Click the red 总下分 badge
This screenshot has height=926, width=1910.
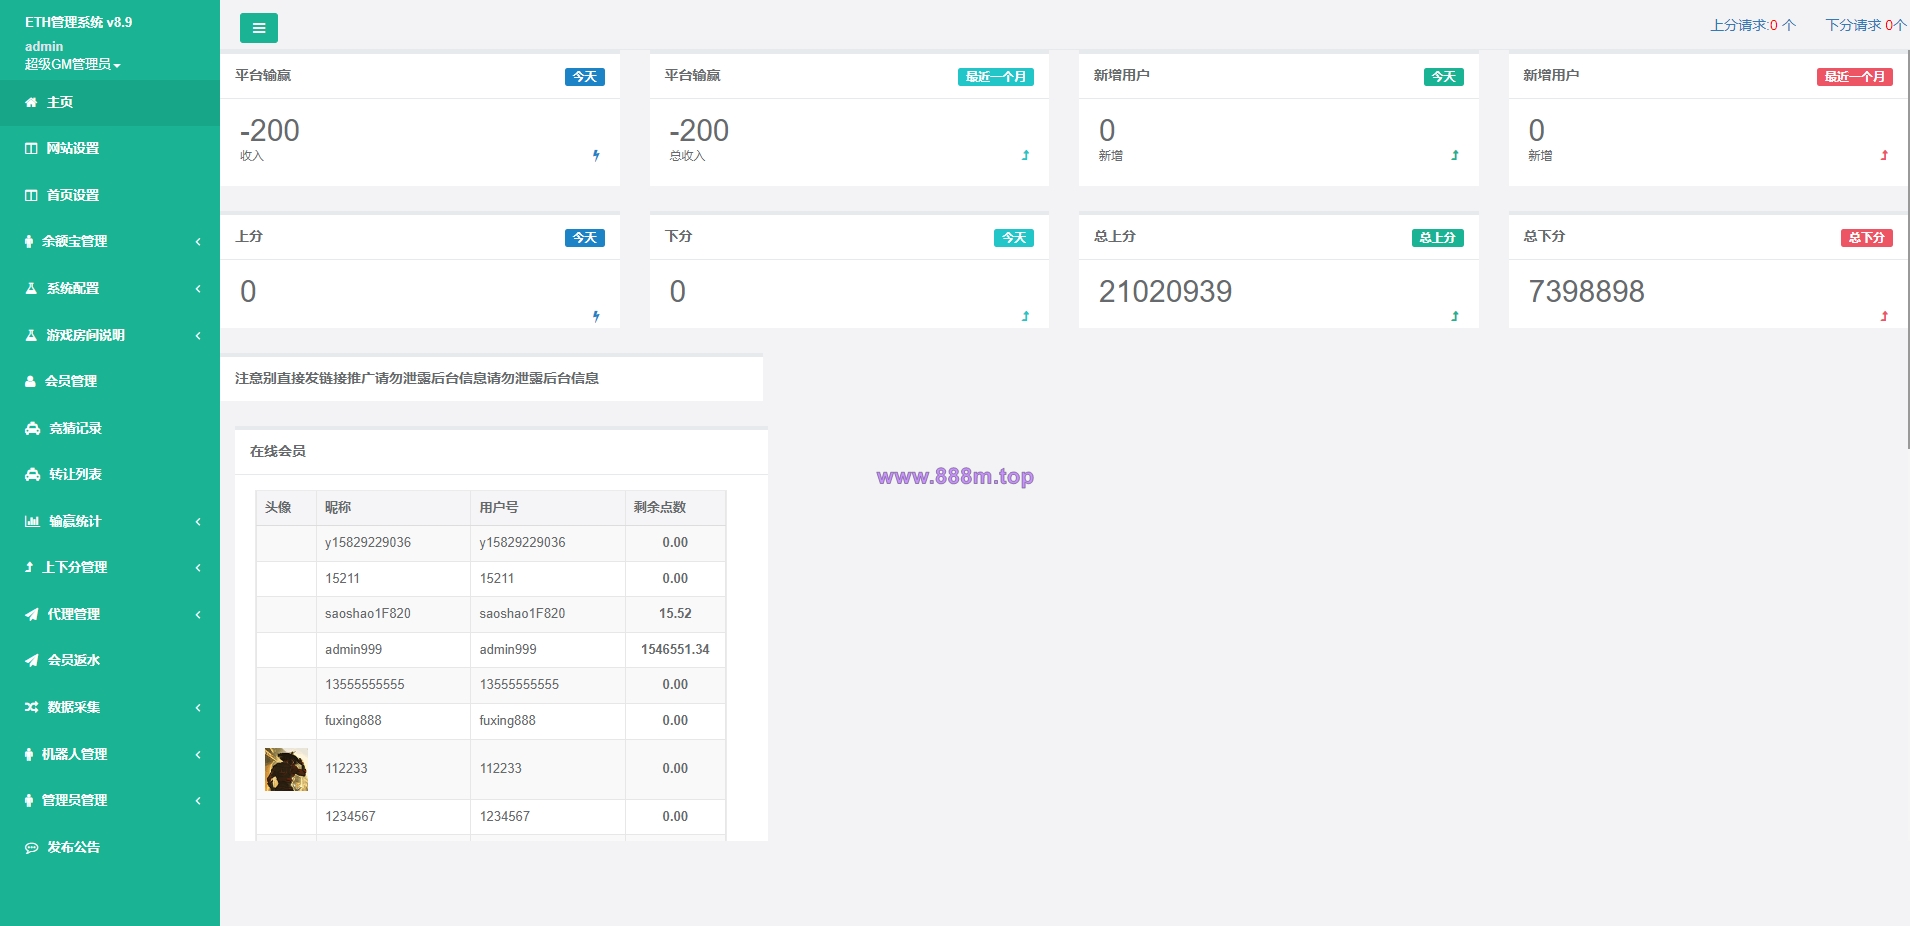1867,238
